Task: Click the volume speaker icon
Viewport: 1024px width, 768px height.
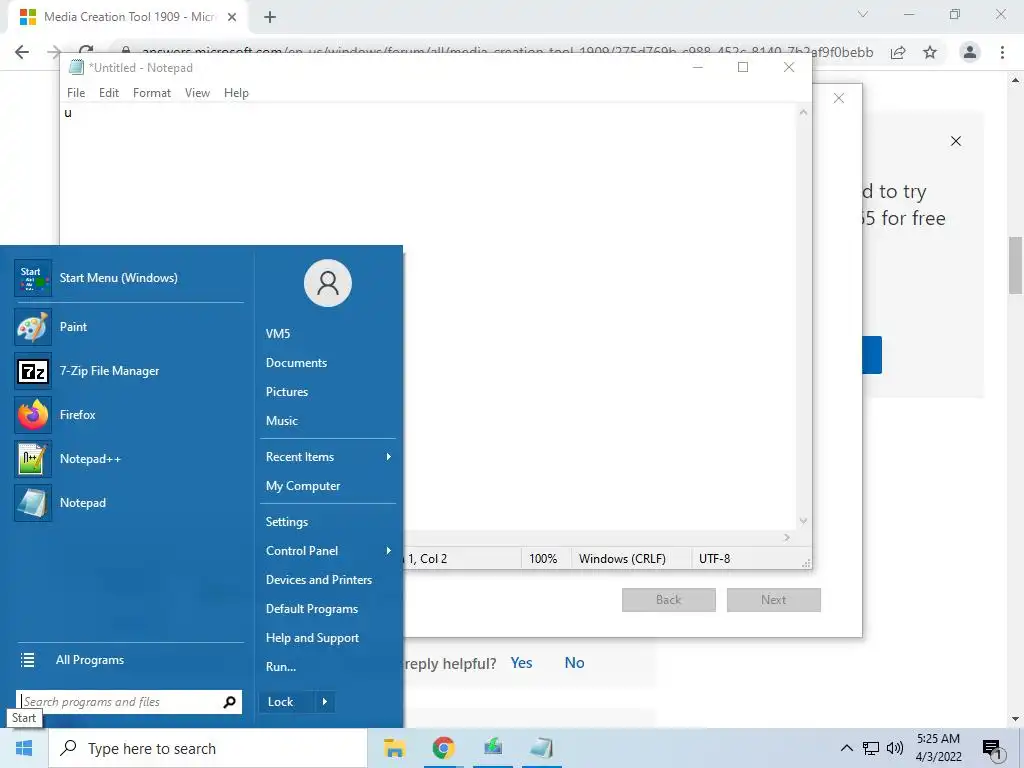Action: click(x=895, y=748)
